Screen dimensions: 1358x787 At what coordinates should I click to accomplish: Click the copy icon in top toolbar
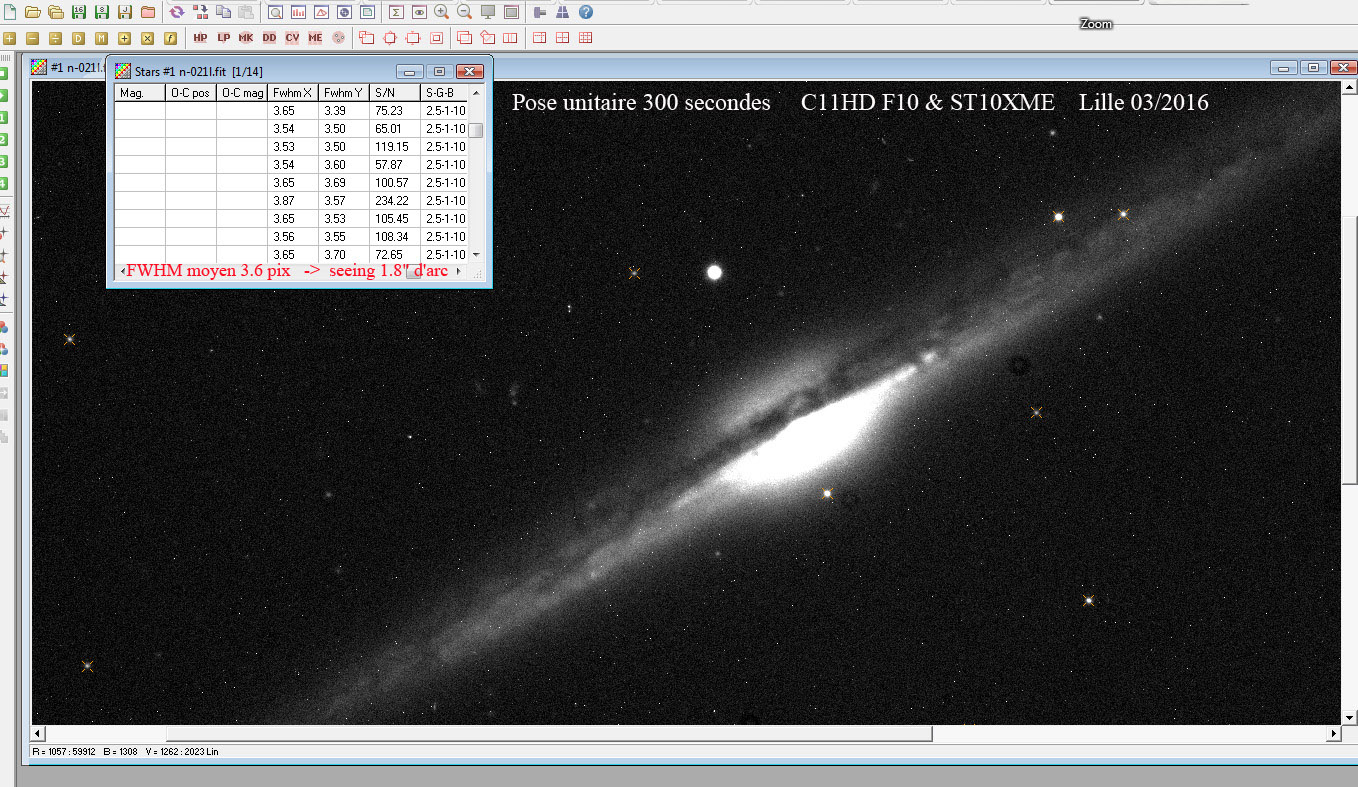coord(223,12)
